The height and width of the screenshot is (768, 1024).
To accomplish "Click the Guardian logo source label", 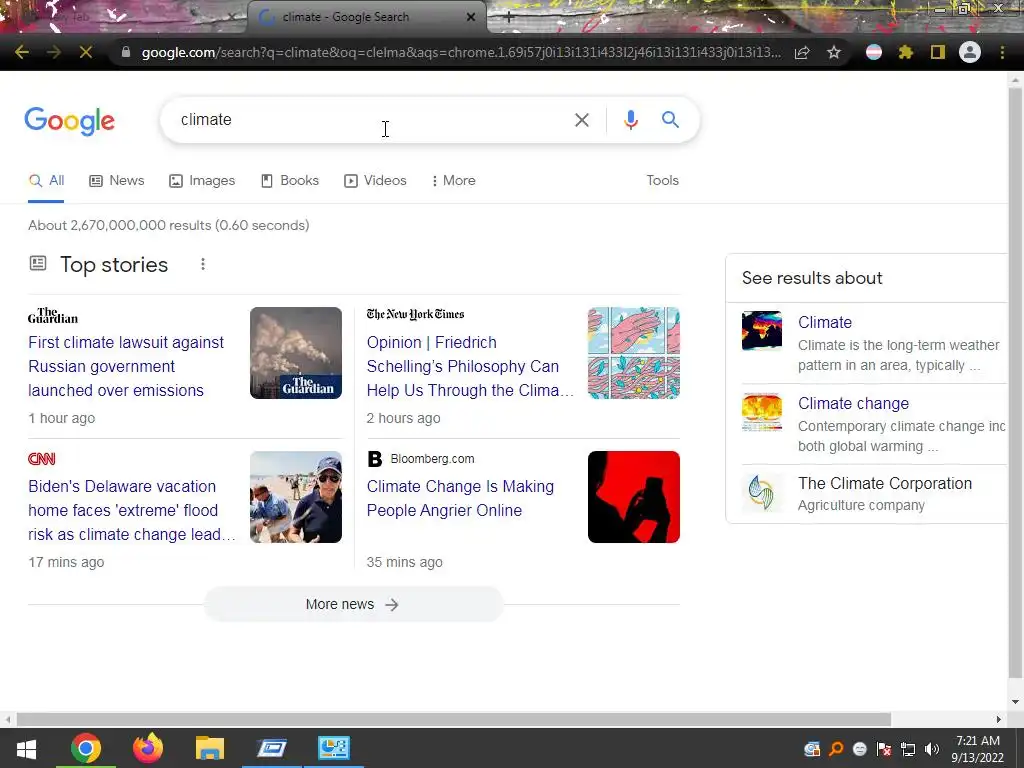I will point(53,316).
